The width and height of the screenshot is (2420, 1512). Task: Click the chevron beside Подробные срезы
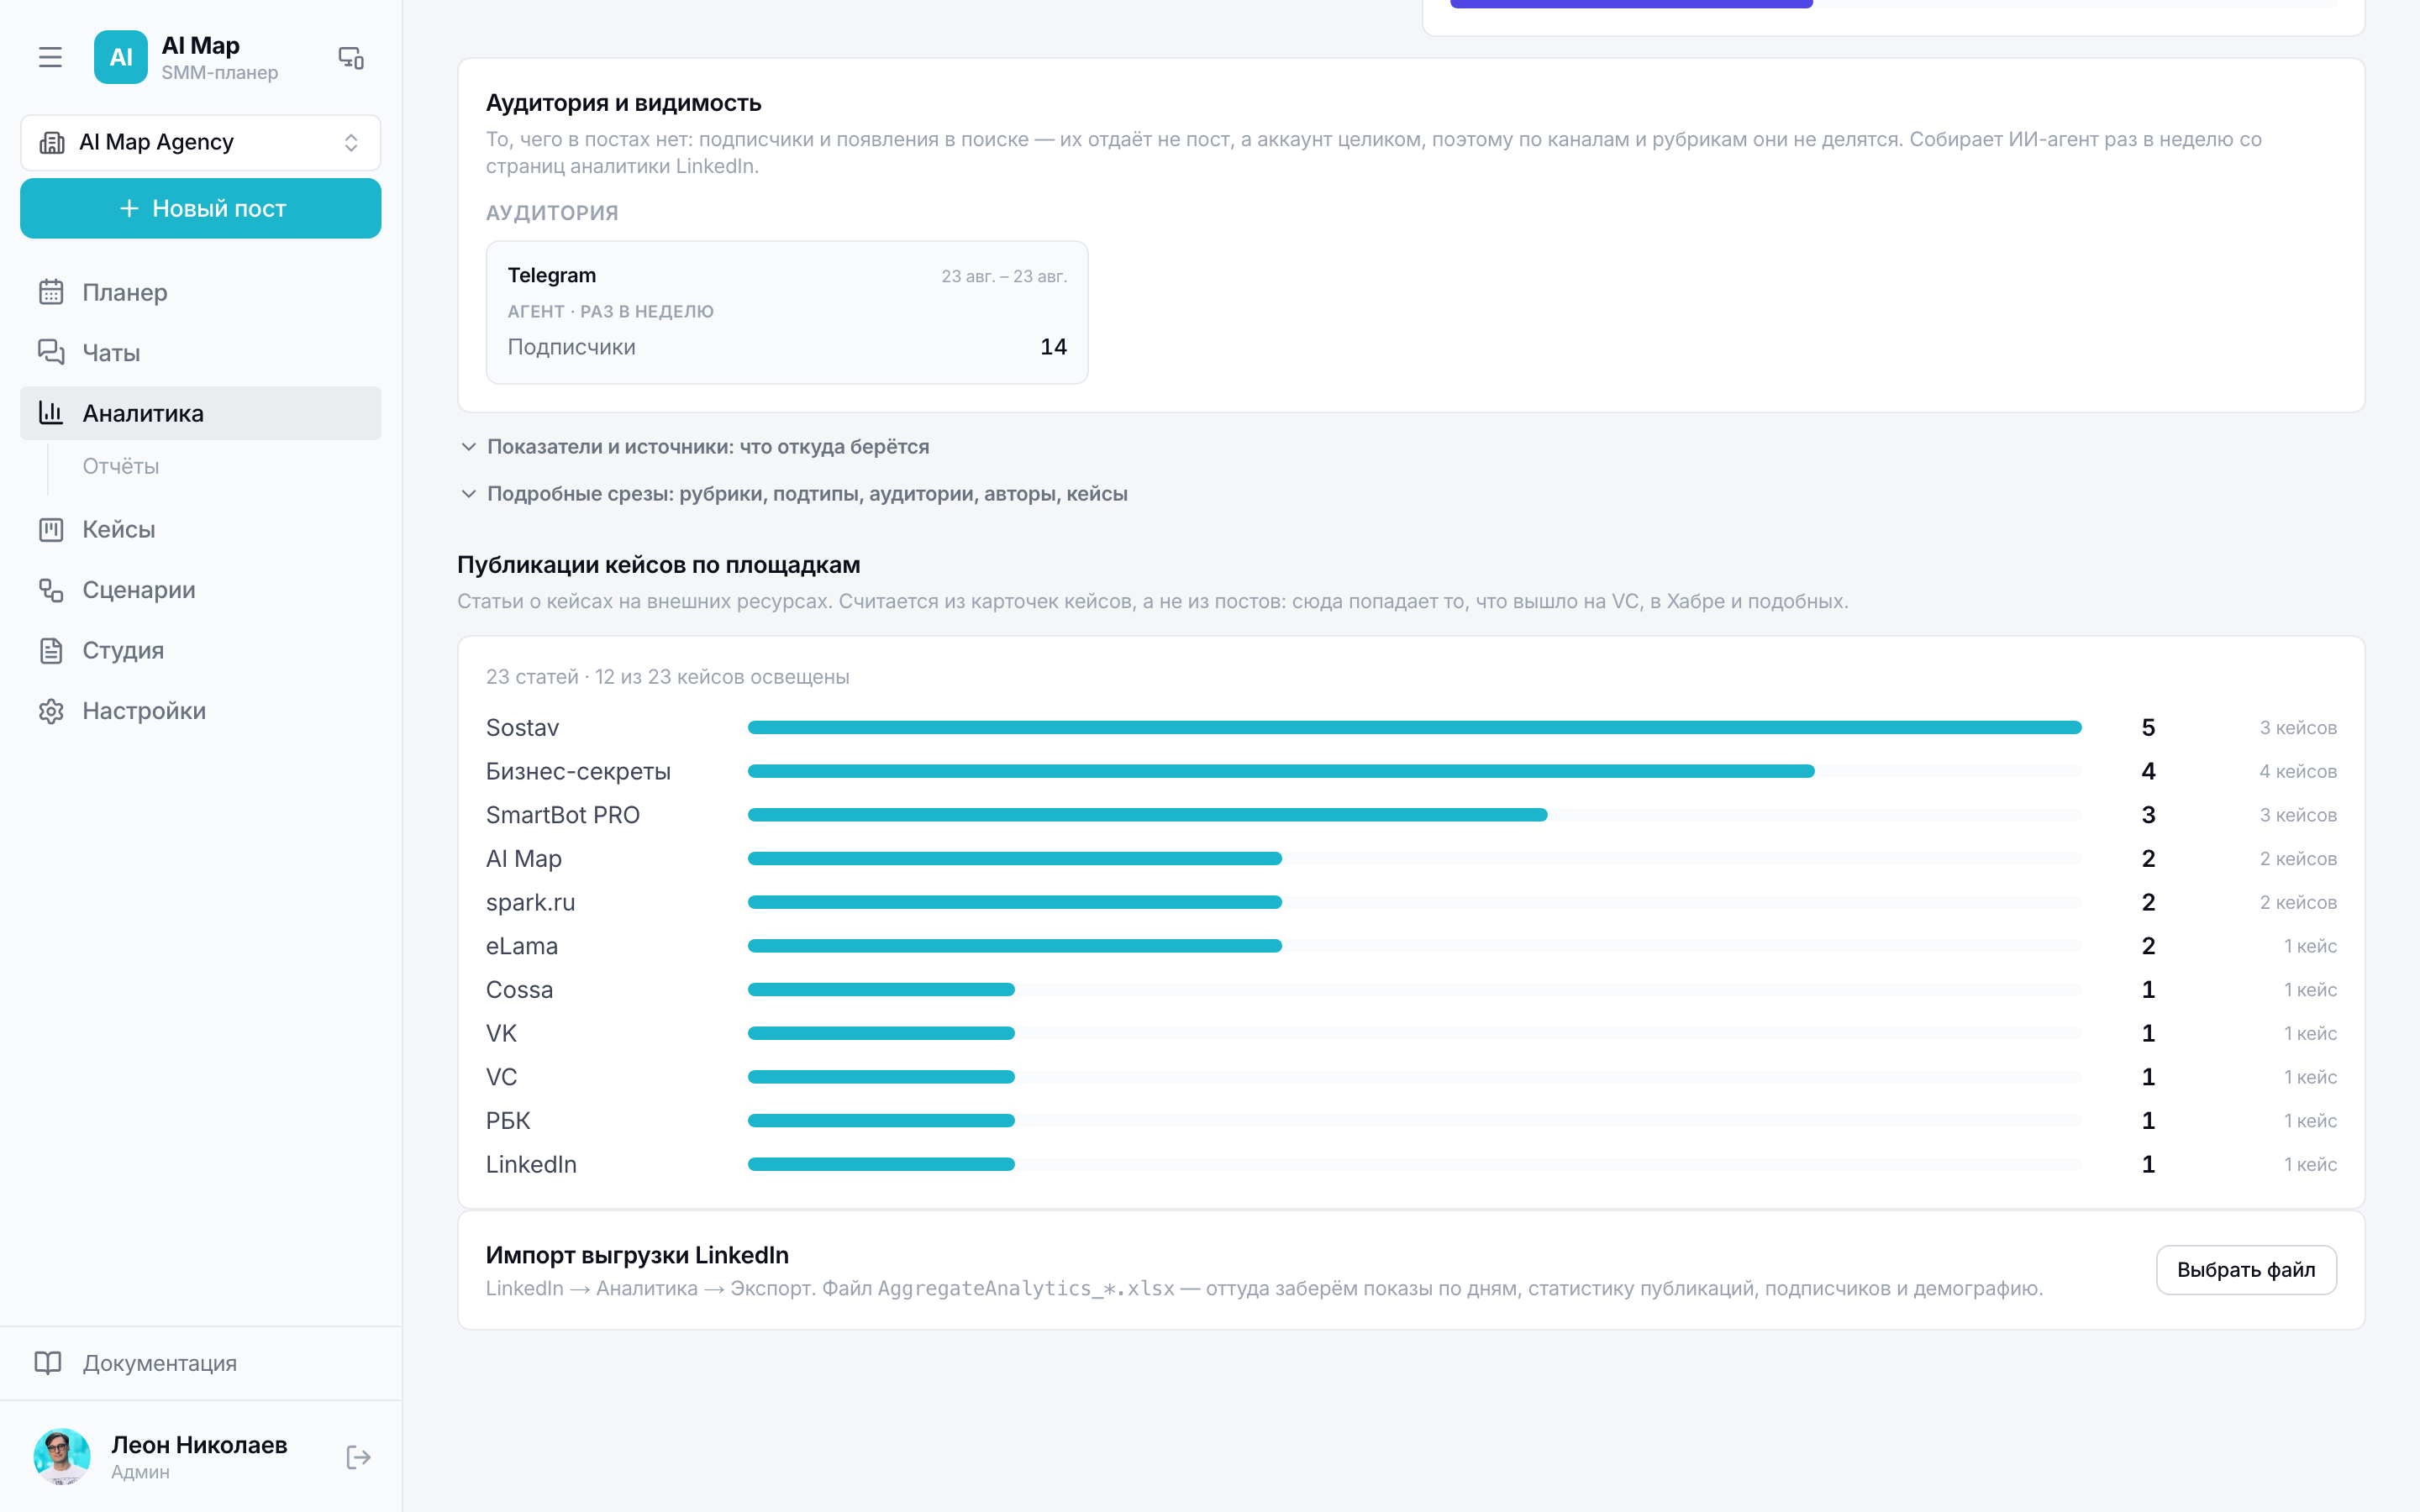tap(468, 493)
